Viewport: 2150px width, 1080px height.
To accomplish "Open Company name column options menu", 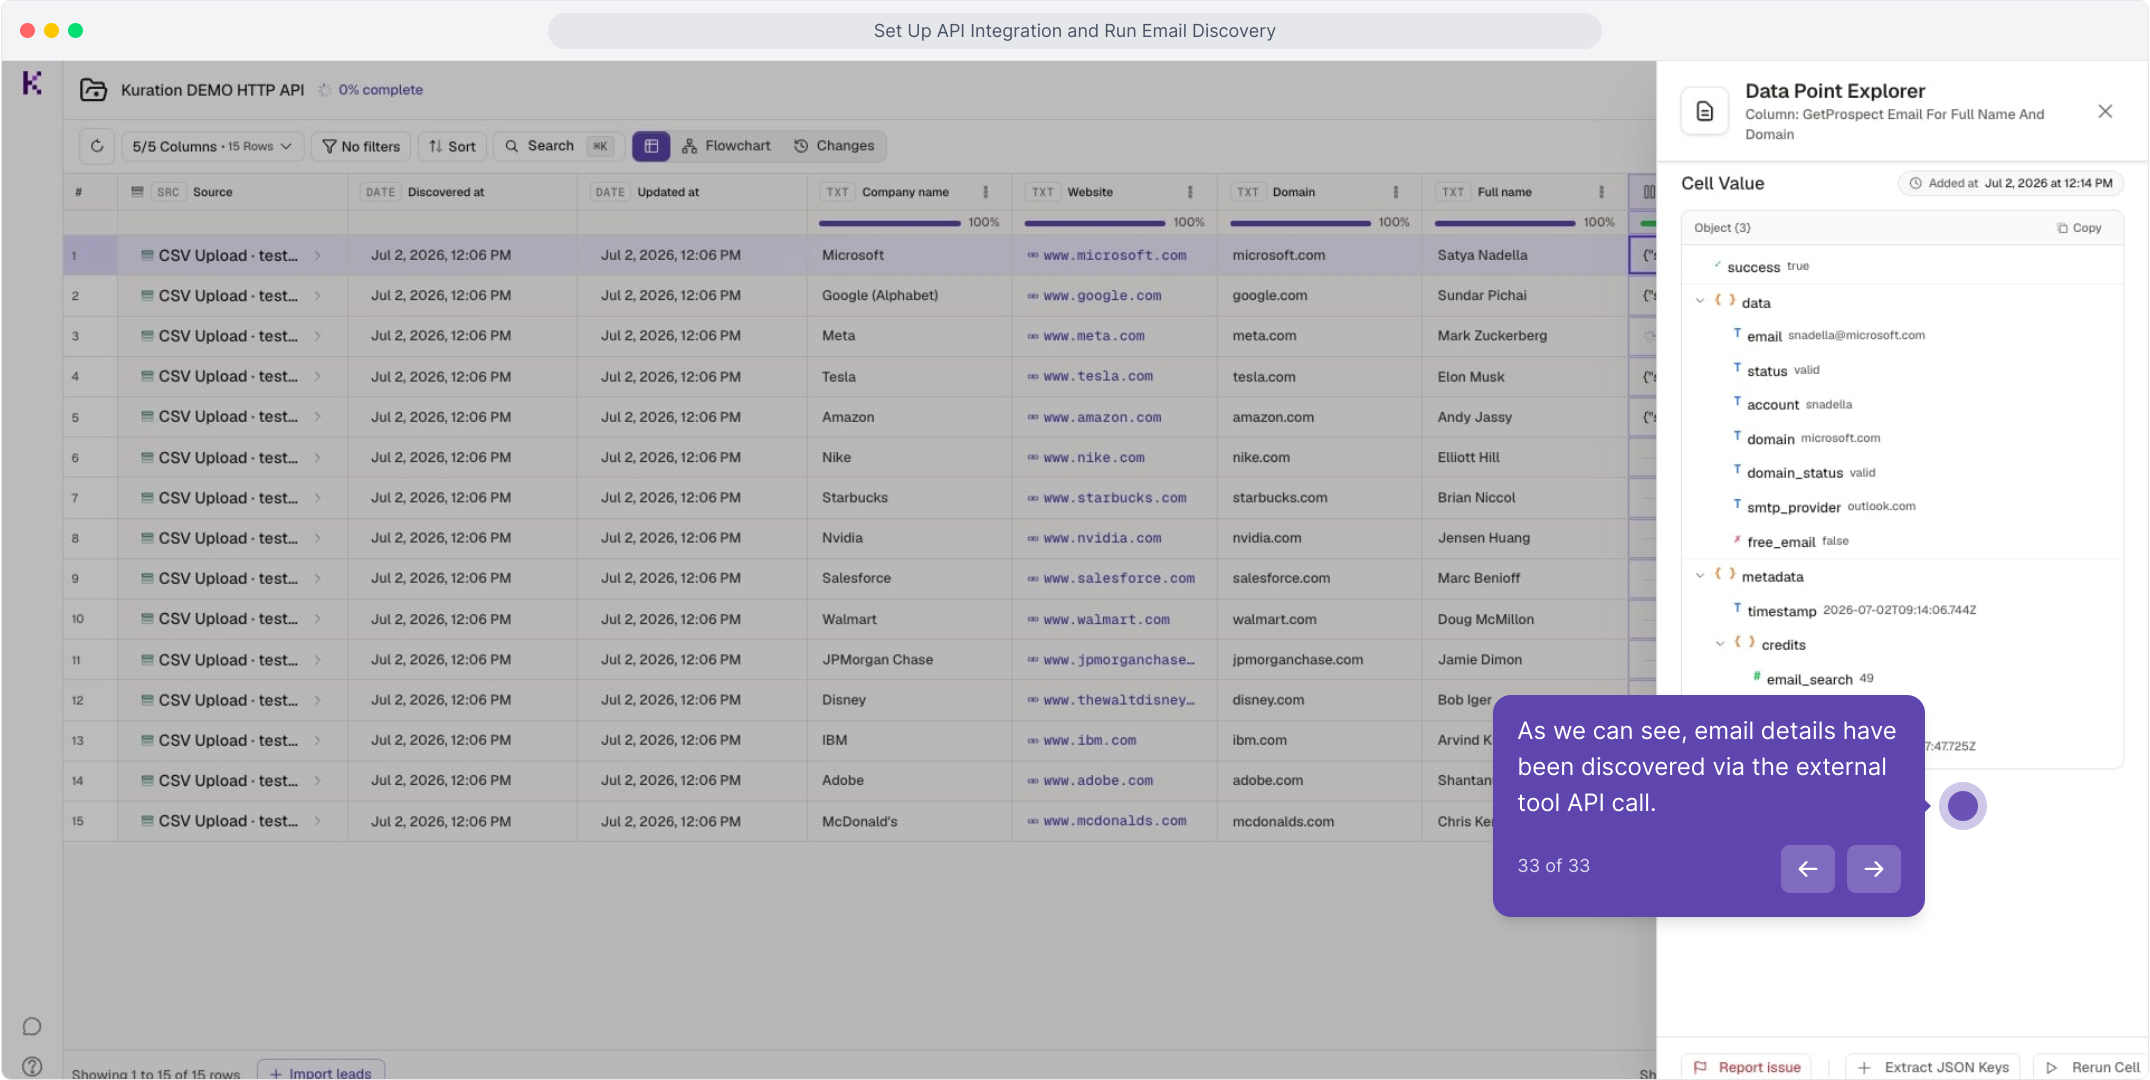I will 986,192.
